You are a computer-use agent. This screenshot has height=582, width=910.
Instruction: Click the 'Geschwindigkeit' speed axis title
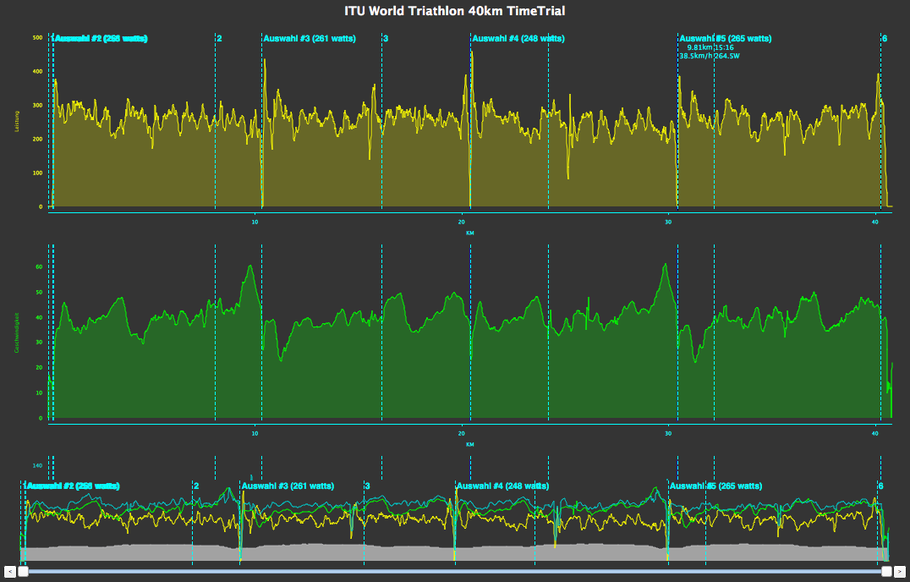(17, 332)
